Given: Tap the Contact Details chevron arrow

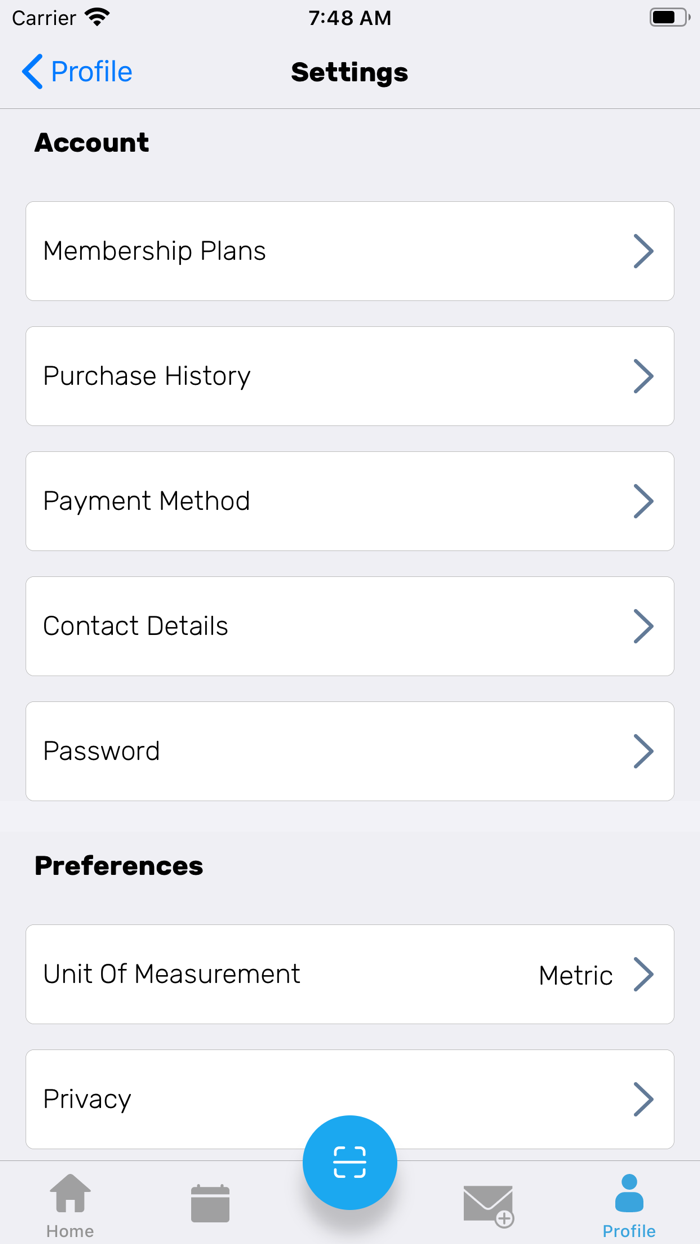Looking at the screenshot, I should pyautogui.click(x=644, y=626).
